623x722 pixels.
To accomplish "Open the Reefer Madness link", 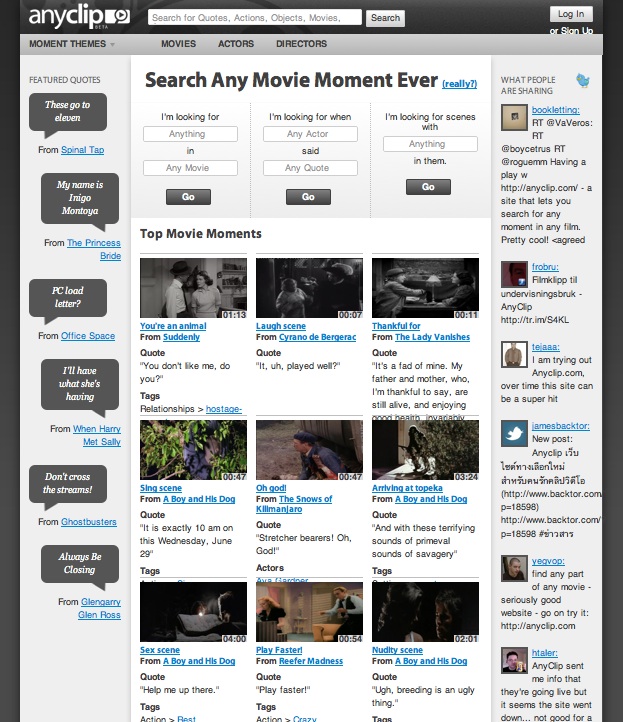I will [311, 661].
